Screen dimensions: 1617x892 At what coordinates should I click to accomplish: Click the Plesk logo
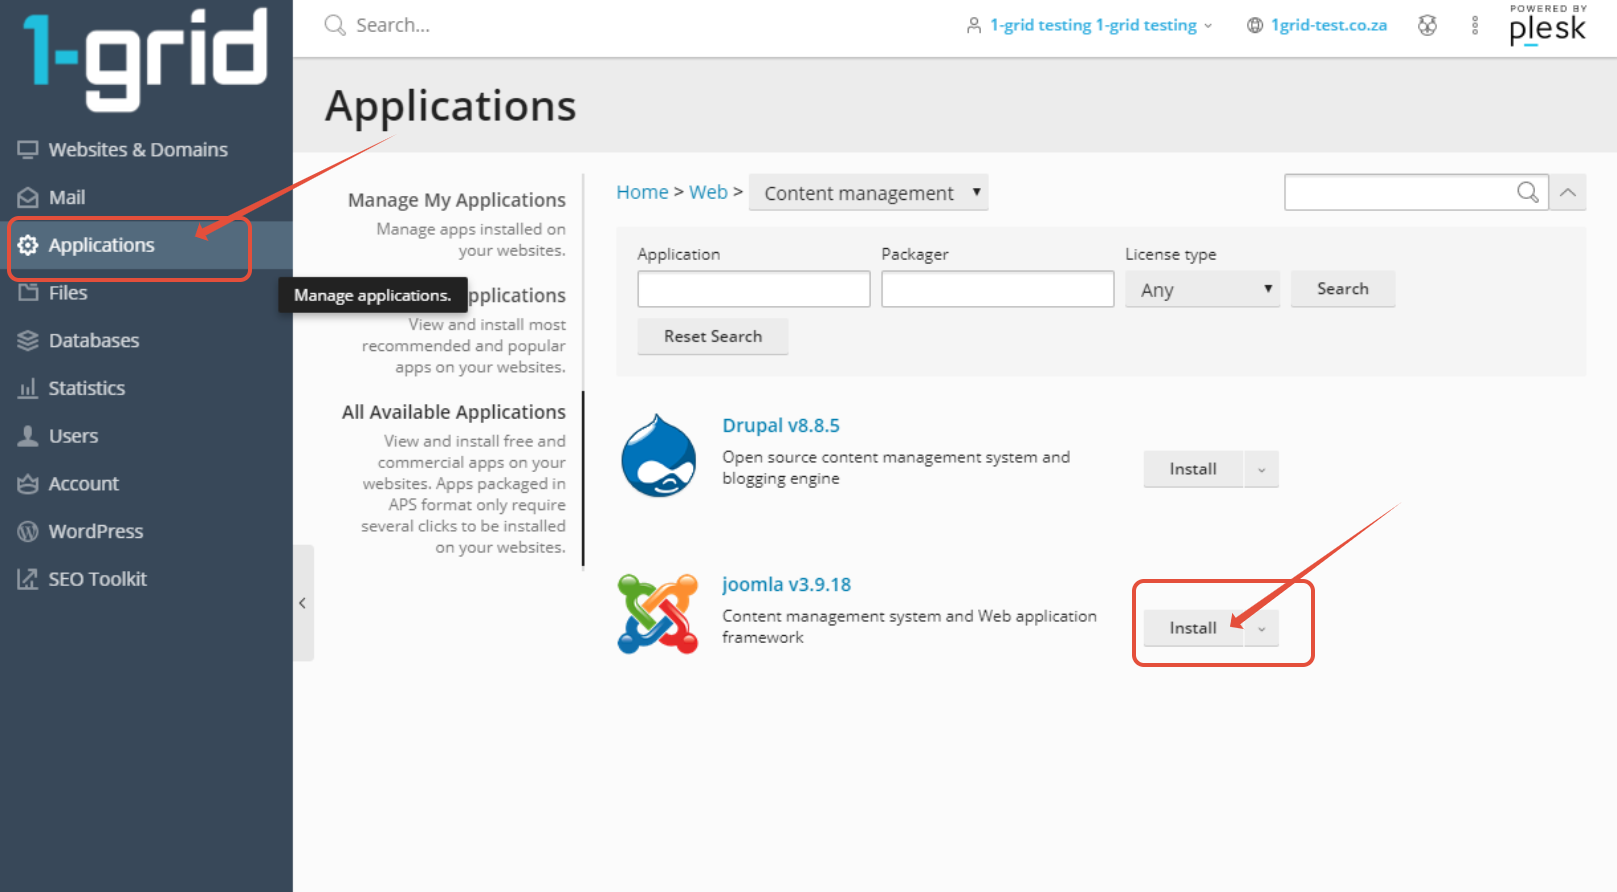(1547, 25)
